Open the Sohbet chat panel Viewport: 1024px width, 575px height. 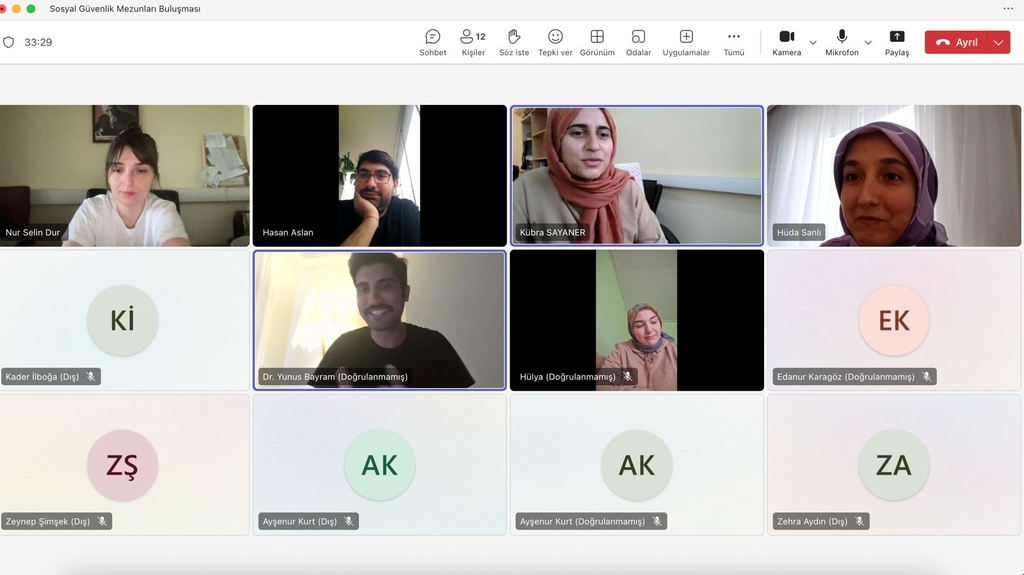[432, 42]
